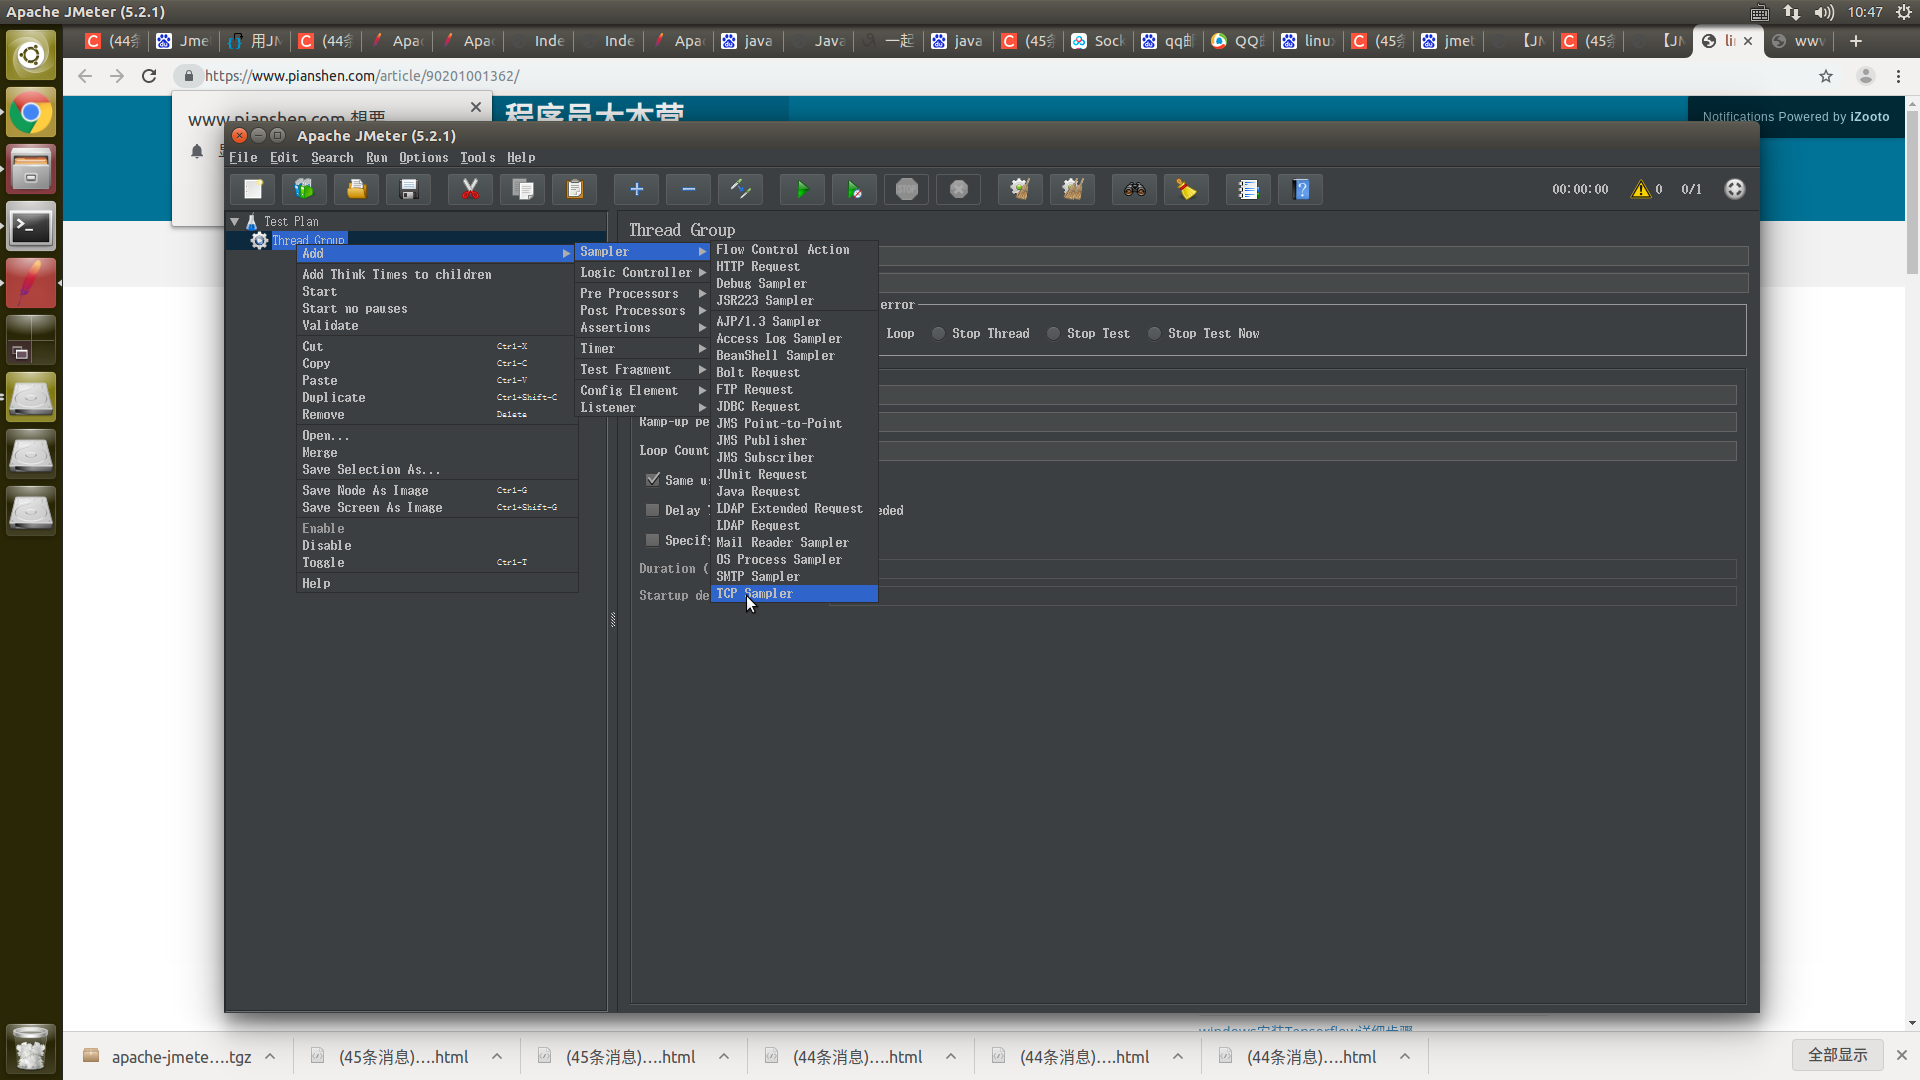Click the Cut scissors toolbar icon
The image size is (1920, 1080).
pos(470,189)
